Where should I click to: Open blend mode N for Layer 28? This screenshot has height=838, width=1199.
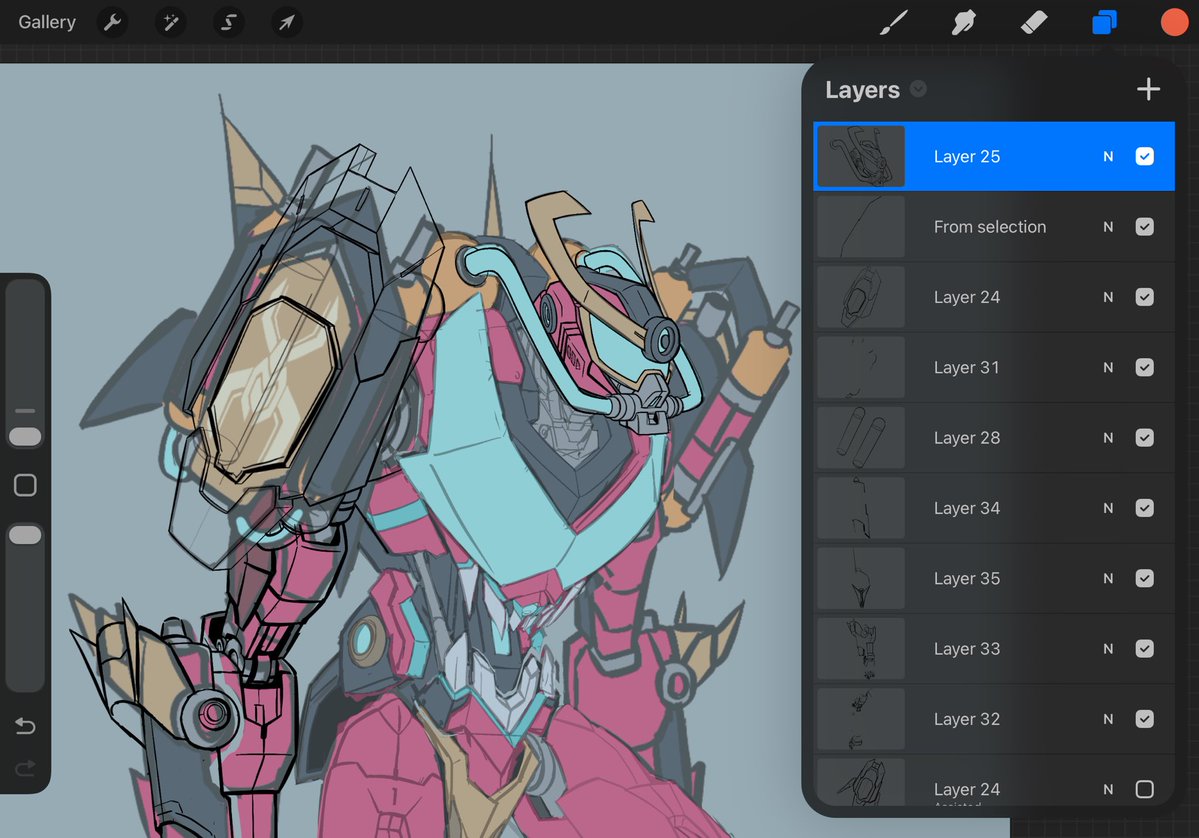click(1108, 437)
